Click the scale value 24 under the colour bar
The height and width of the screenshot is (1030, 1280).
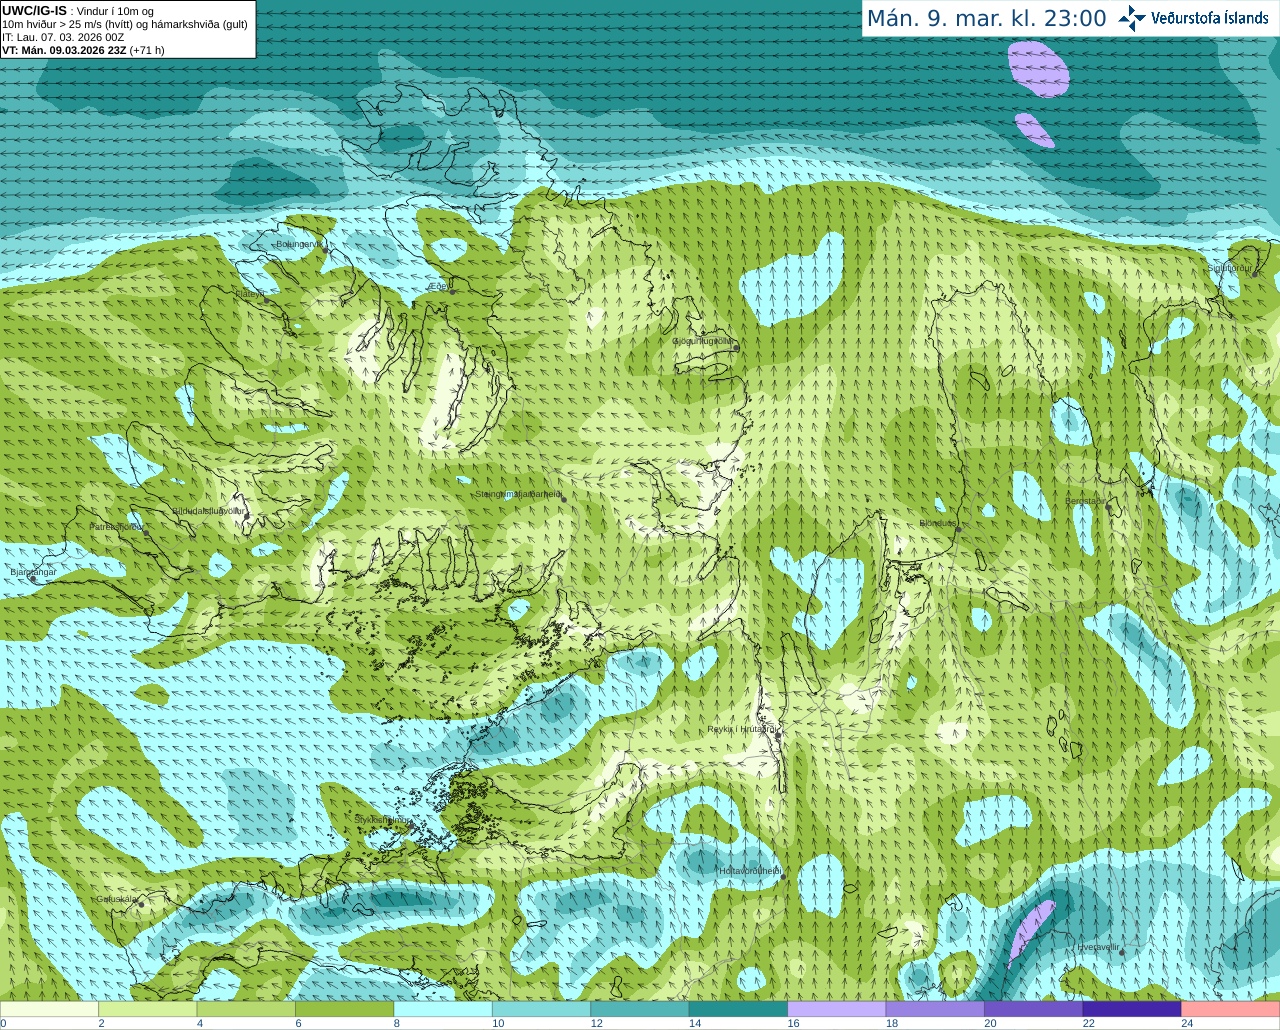coord(1186,1023)
